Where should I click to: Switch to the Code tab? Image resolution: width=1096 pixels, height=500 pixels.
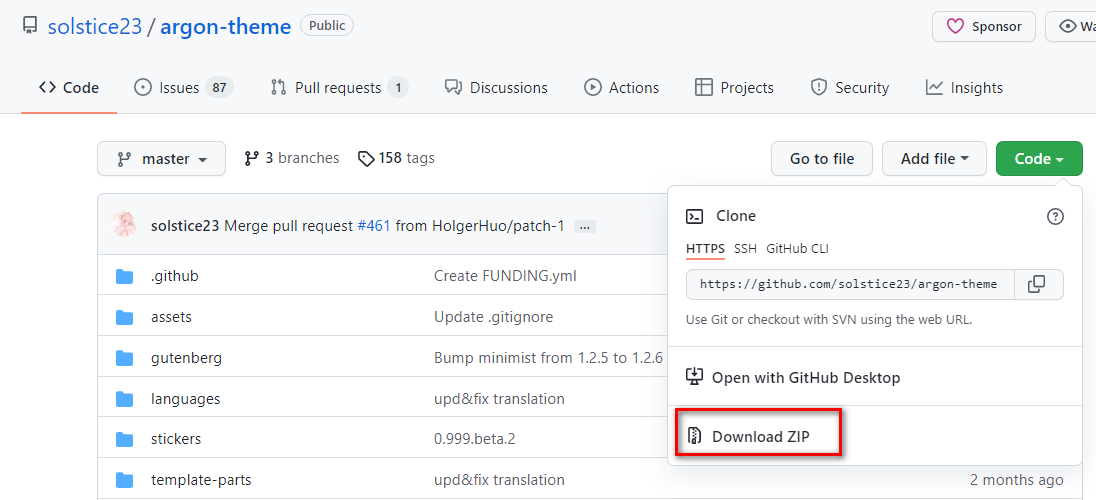pos(68,87)
